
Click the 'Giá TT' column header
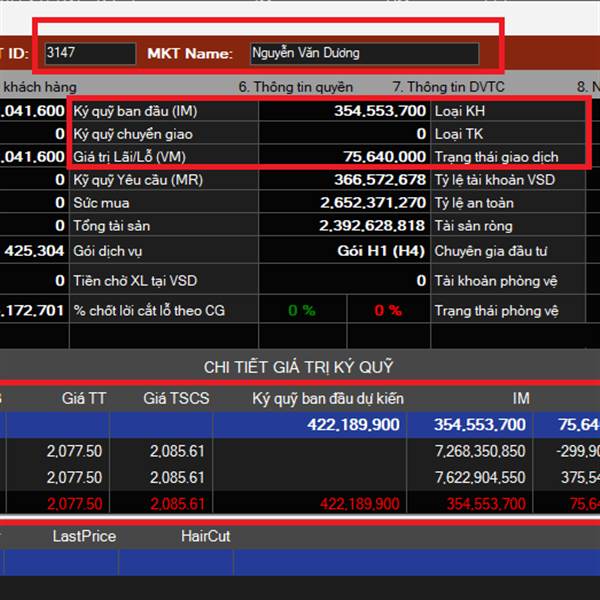point(83,398)
